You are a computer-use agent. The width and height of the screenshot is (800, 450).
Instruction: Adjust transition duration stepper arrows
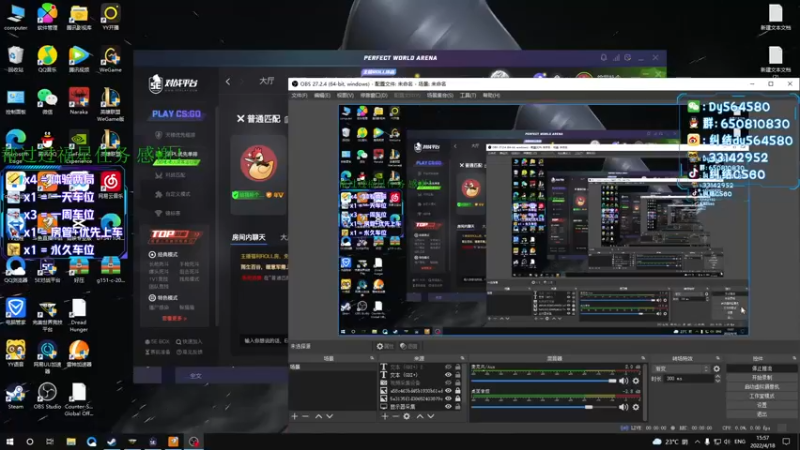717,379
